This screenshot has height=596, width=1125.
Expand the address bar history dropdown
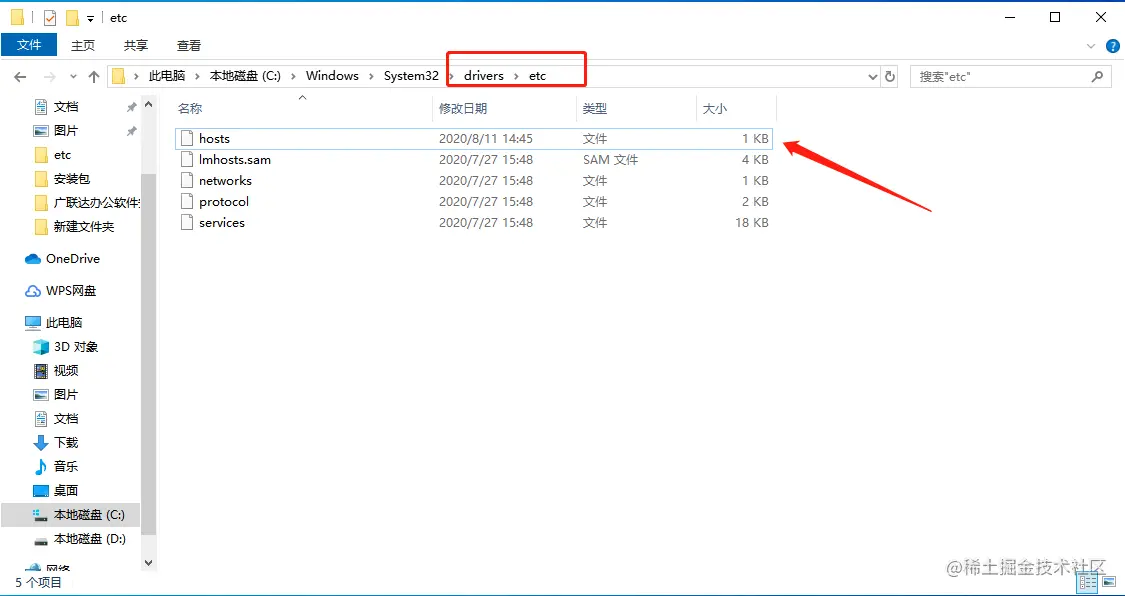click(872, 76)
